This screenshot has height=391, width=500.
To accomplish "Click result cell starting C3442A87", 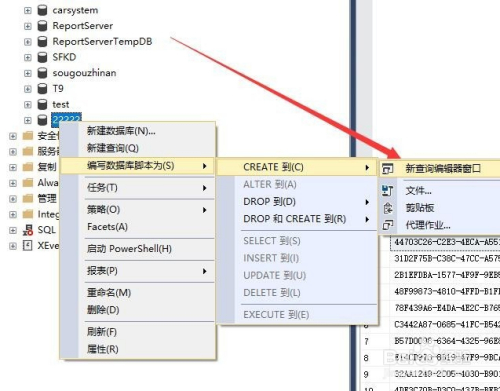I will 445,324.
